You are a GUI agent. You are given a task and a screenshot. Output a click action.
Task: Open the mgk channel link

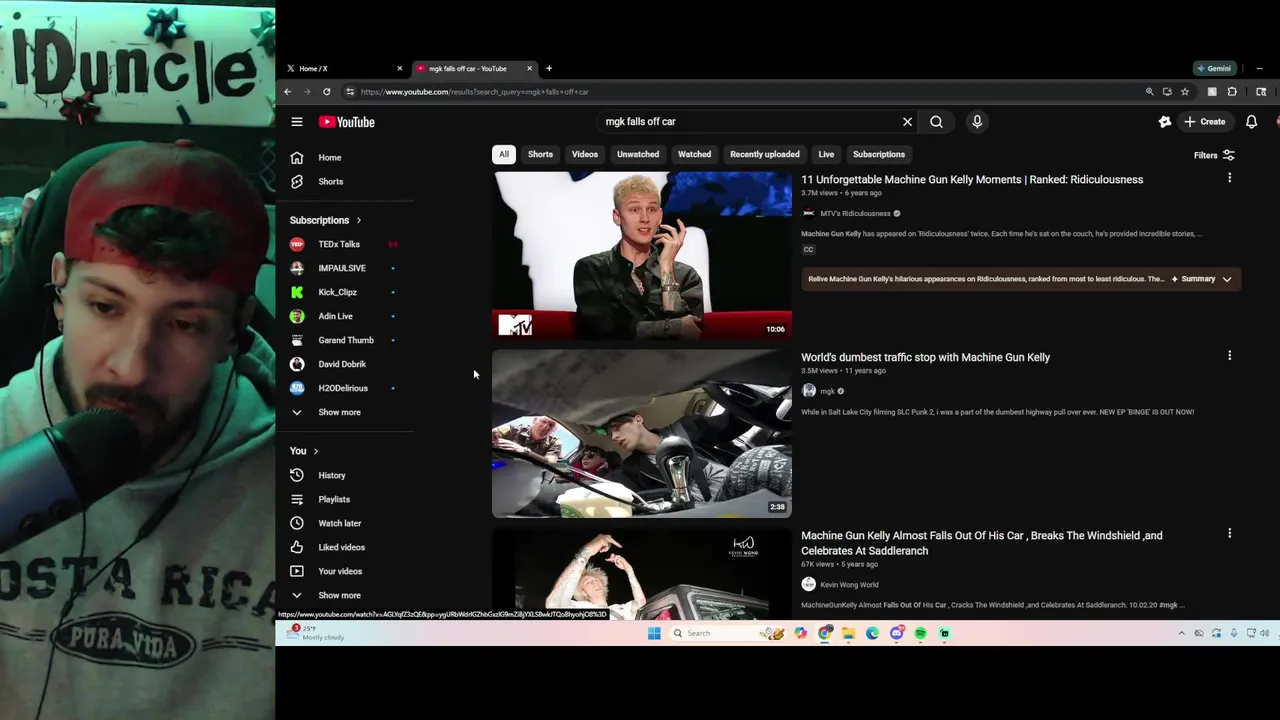click(827, 391)
